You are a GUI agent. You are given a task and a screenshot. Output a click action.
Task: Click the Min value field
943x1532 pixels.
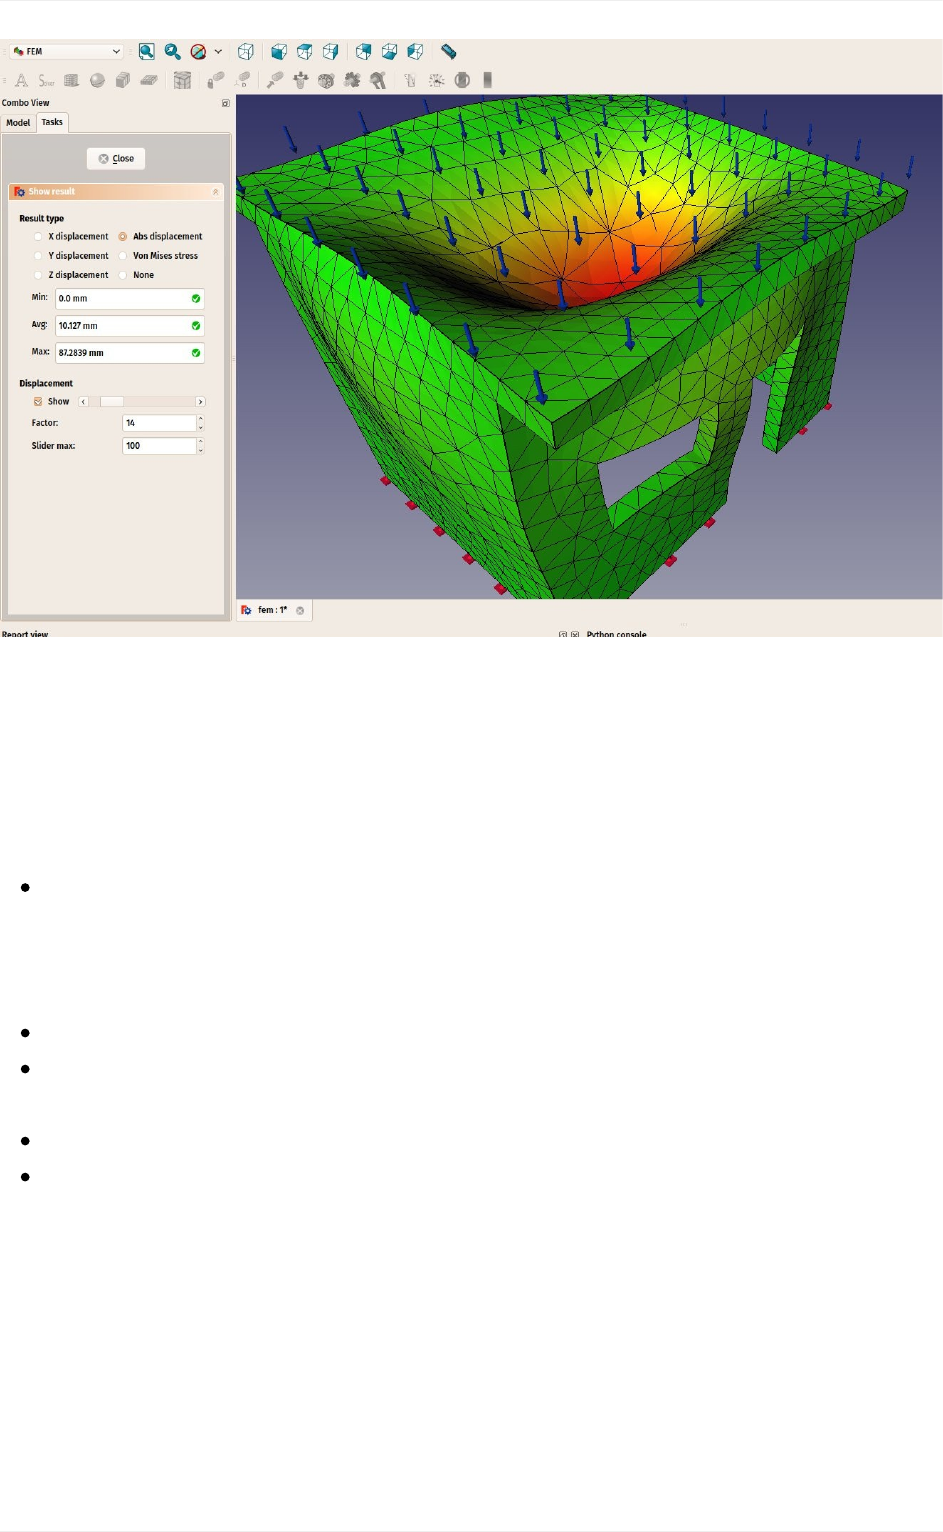[130, 299]
